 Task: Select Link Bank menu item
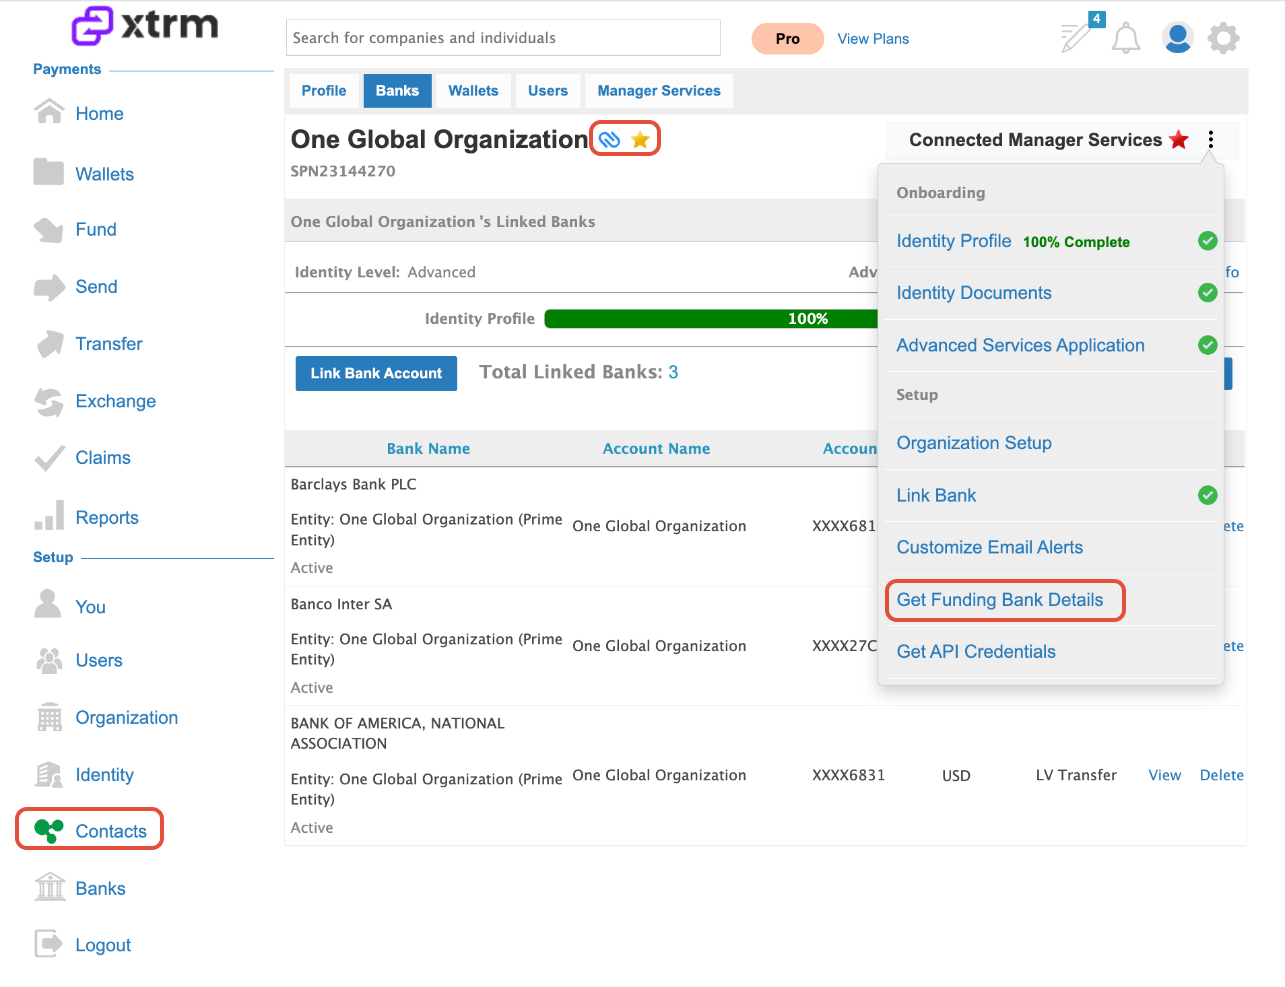(x=936, y=495)
